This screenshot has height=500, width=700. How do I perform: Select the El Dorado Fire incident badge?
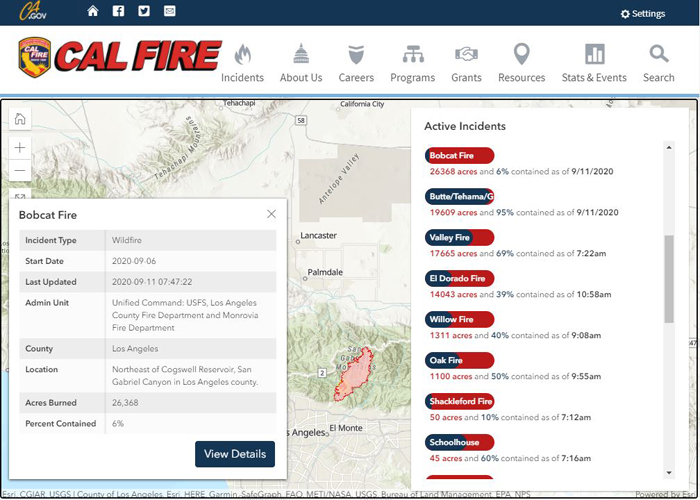(460, 279)
